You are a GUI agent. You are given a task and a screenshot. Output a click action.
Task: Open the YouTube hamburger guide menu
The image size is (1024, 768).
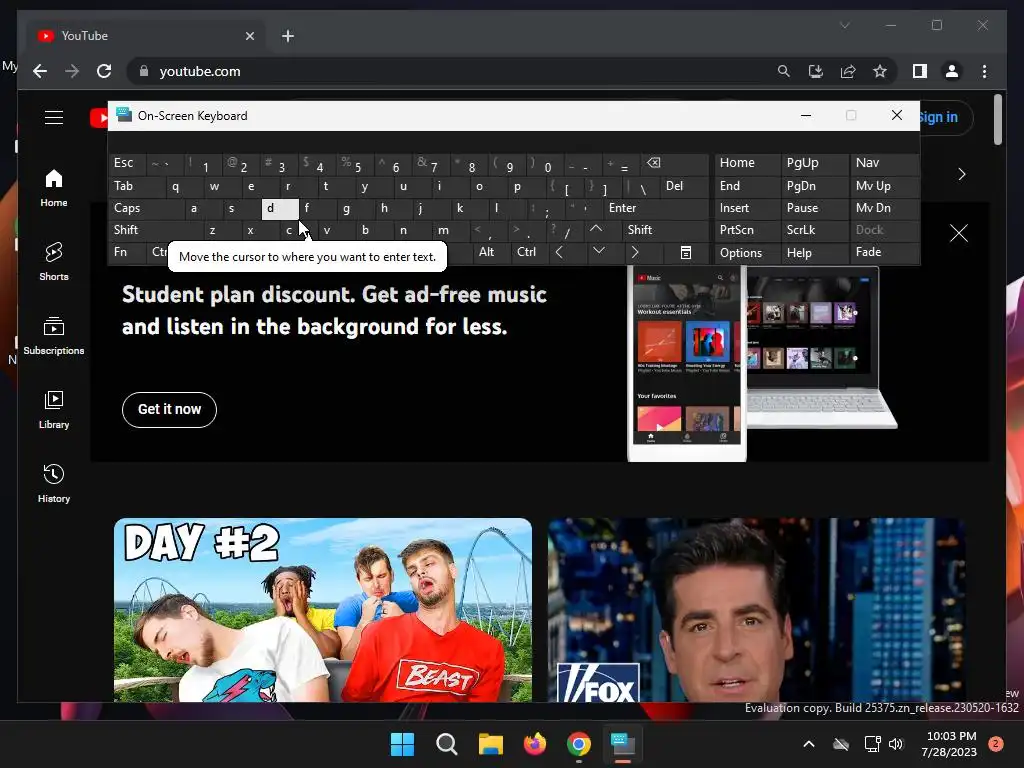pyautogui.click(x=54, y=118)
